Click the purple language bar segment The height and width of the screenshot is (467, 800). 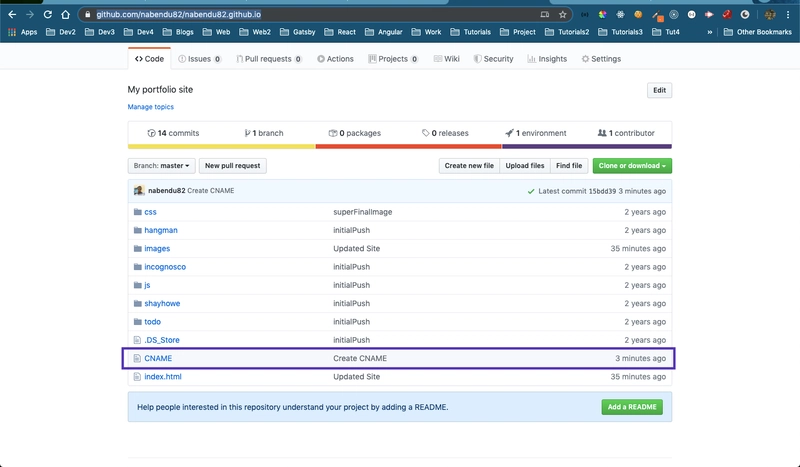coord(587,146)
